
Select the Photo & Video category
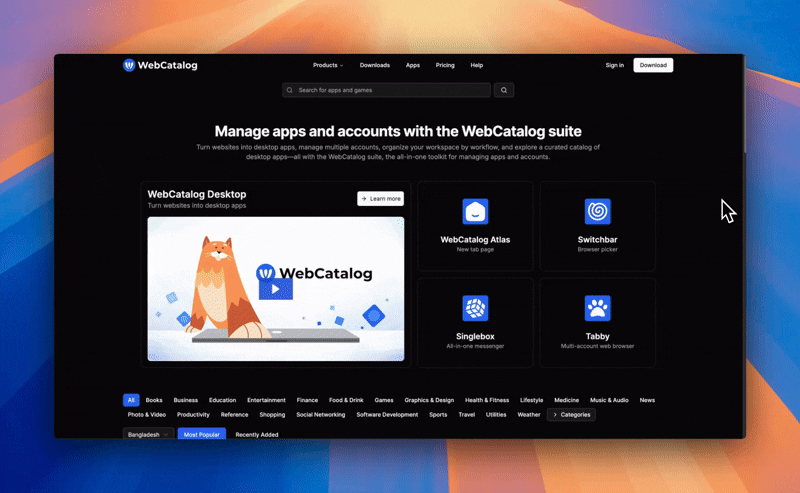tap(146, 414)
